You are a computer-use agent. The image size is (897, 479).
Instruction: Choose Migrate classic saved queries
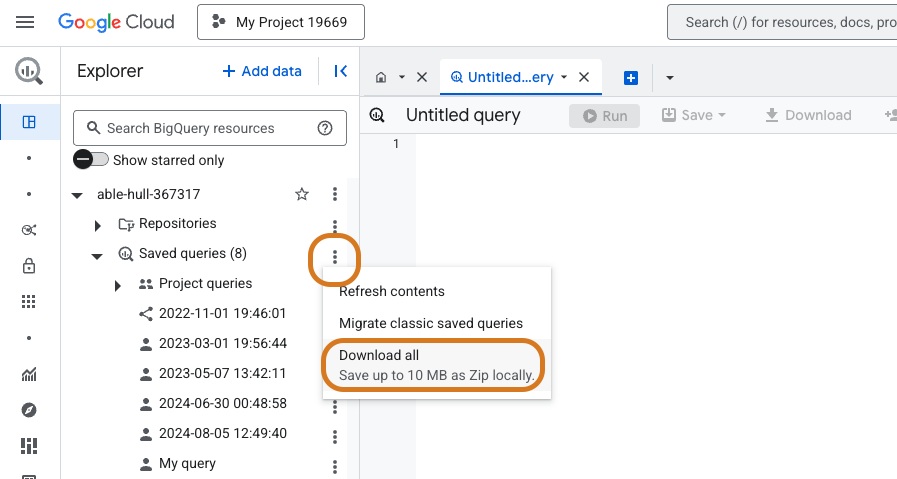point(436,323)
